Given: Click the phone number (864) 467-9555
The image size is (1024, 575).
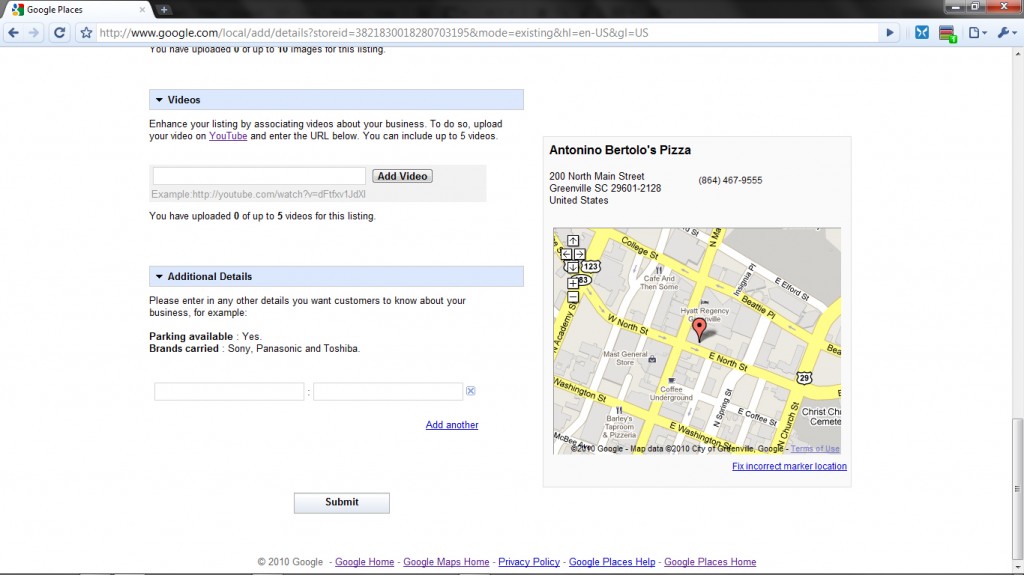Looking at the screenshot, I should (x=730, y=180).
